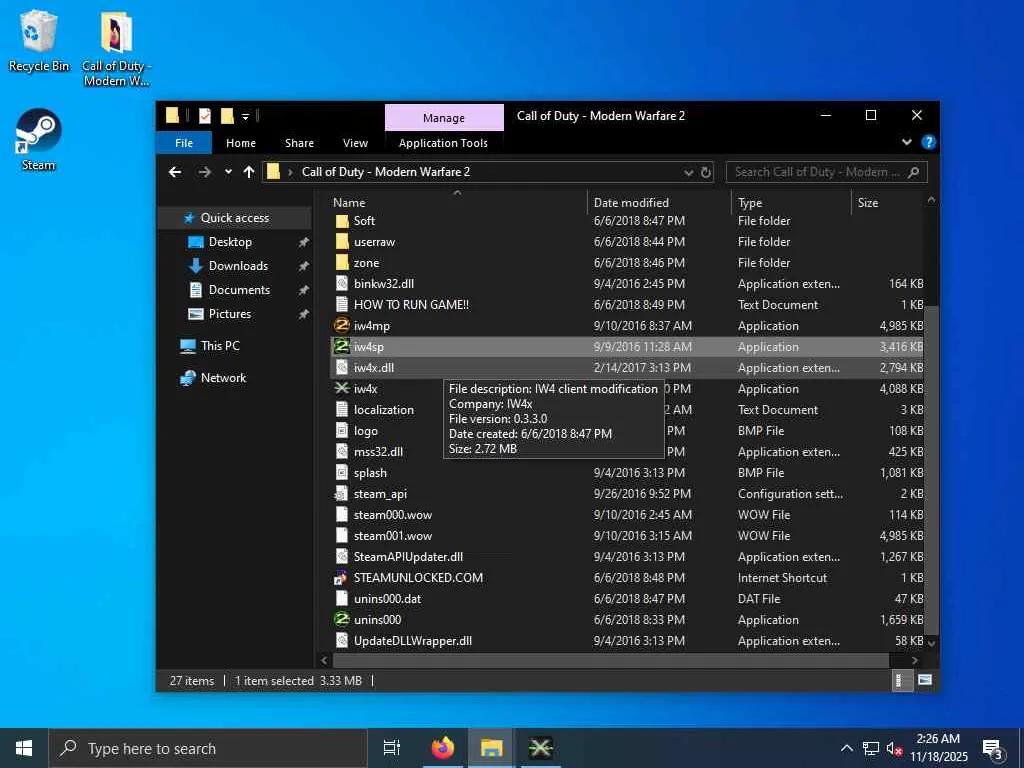Go up one folder level arrow
Viewport: 1024px width, 768px height.
pyautogui.click(x=249, y=172)
